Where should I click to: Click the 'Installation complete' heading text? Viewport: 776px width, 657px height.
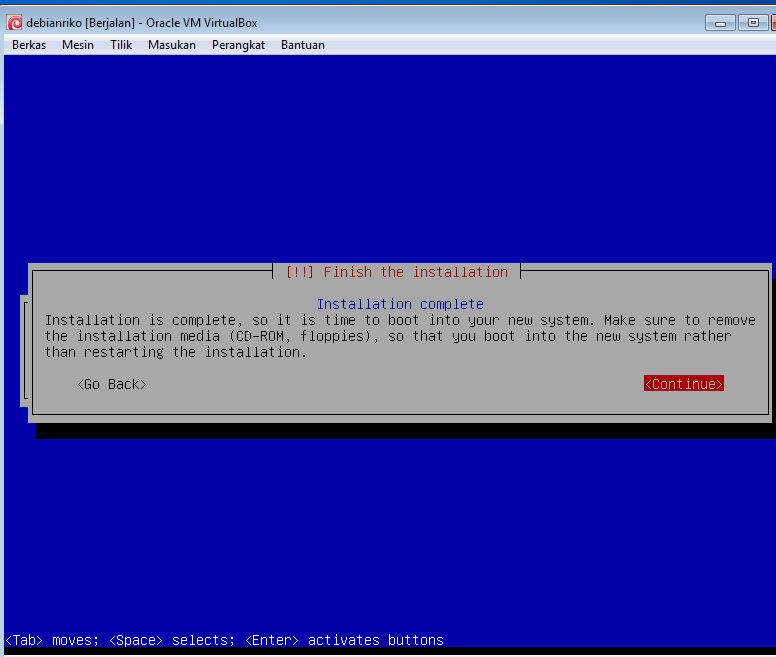(400, 304)
